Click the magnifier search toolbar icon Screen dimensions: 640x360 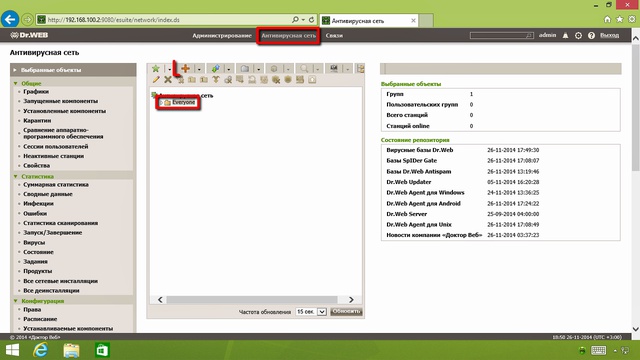(304, 69)
